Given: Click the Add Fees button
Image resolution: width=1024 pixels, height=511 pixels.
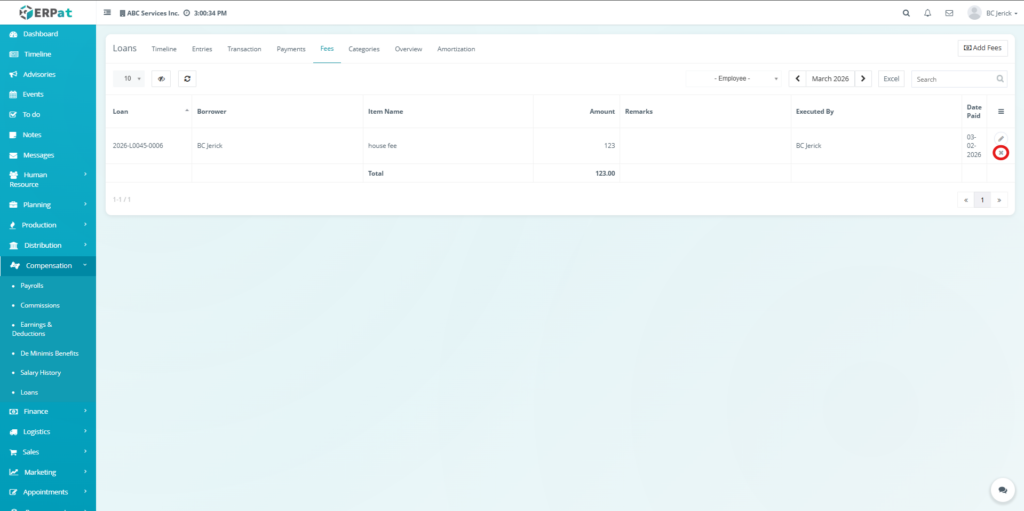Looking at the screenshot, I should coord(982,48).
